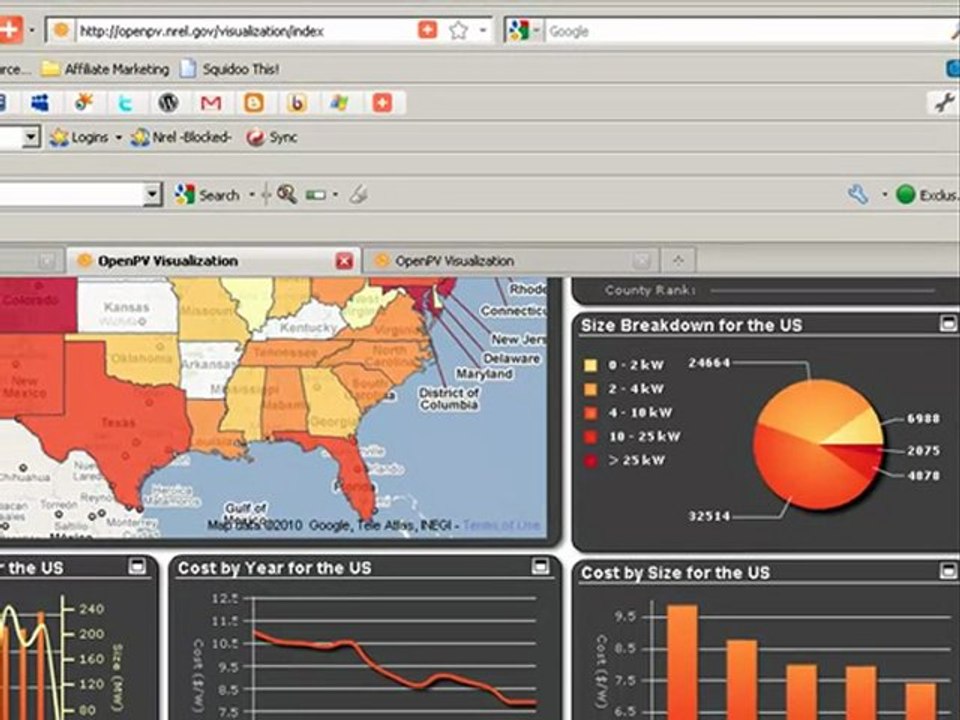
Task: Expand dropdown arrow next to battery icon
Action: [335, 195]
